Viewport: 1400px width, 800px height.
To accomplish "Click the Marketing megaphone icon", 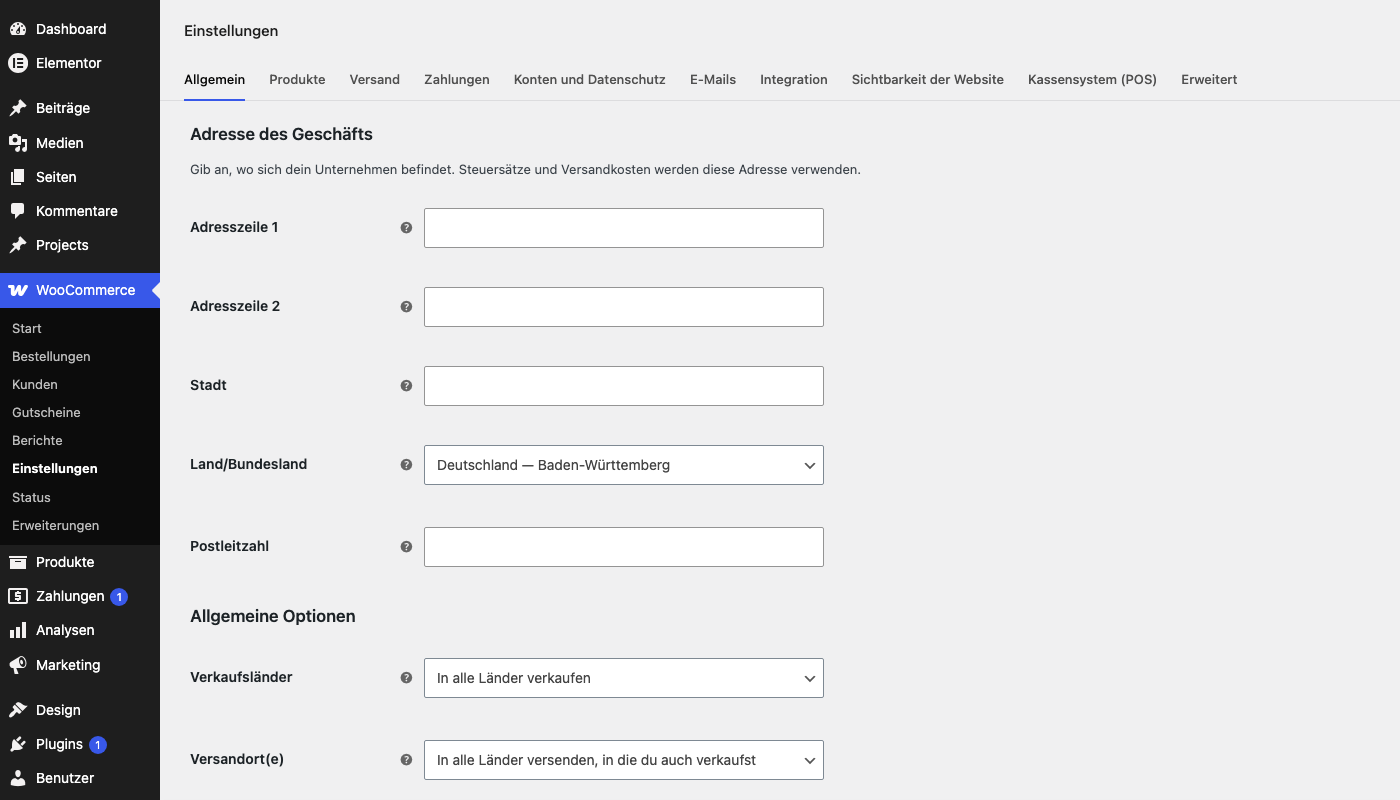I will tap(18, 665).
